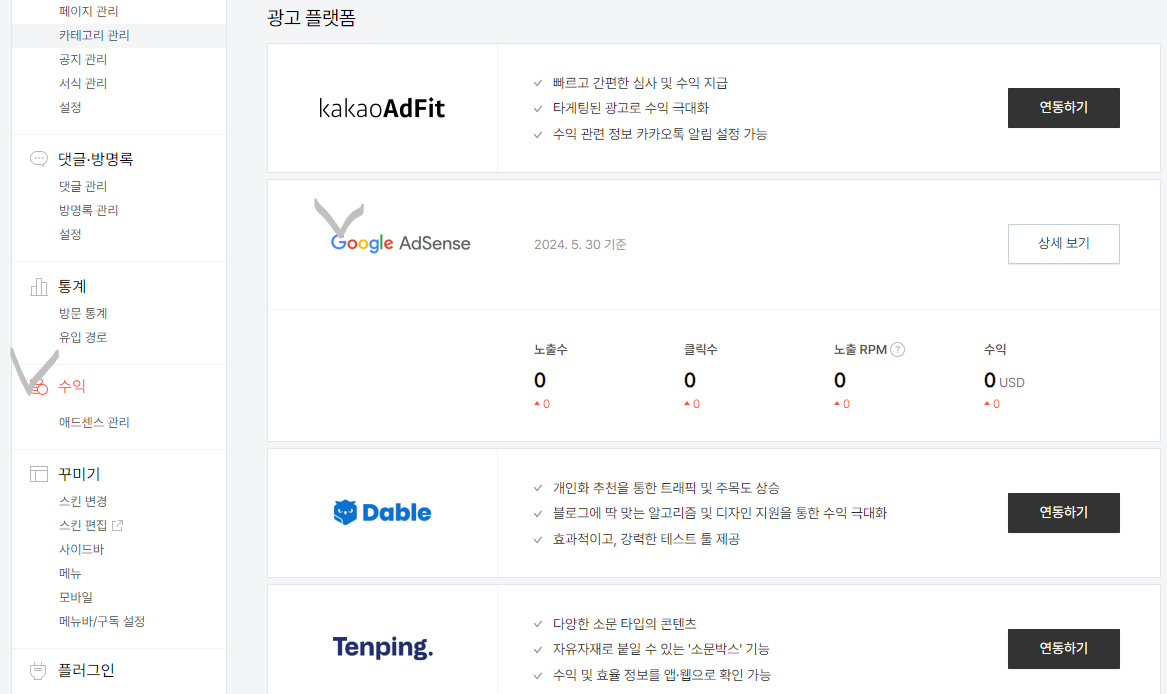Open 스킨 변경 menu item
Image resolution: width=1167 pixels, height=694 pixels.
pyautogui.click(x=83, y=501)
